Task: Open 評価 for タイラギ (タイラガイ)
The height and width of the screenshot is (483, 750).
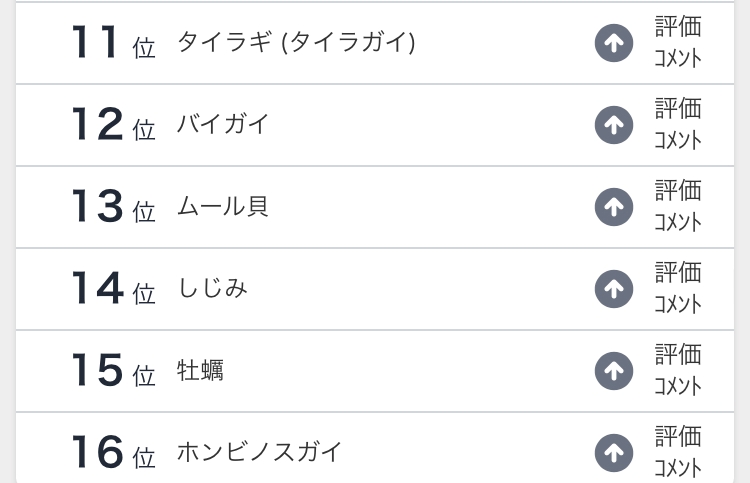Action: tap(678, 27)
